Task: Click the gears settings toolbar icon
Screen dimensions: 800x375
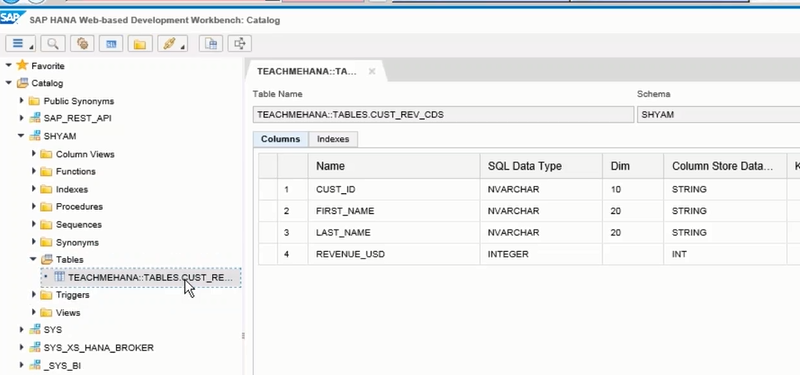Action: coord(82,43)
